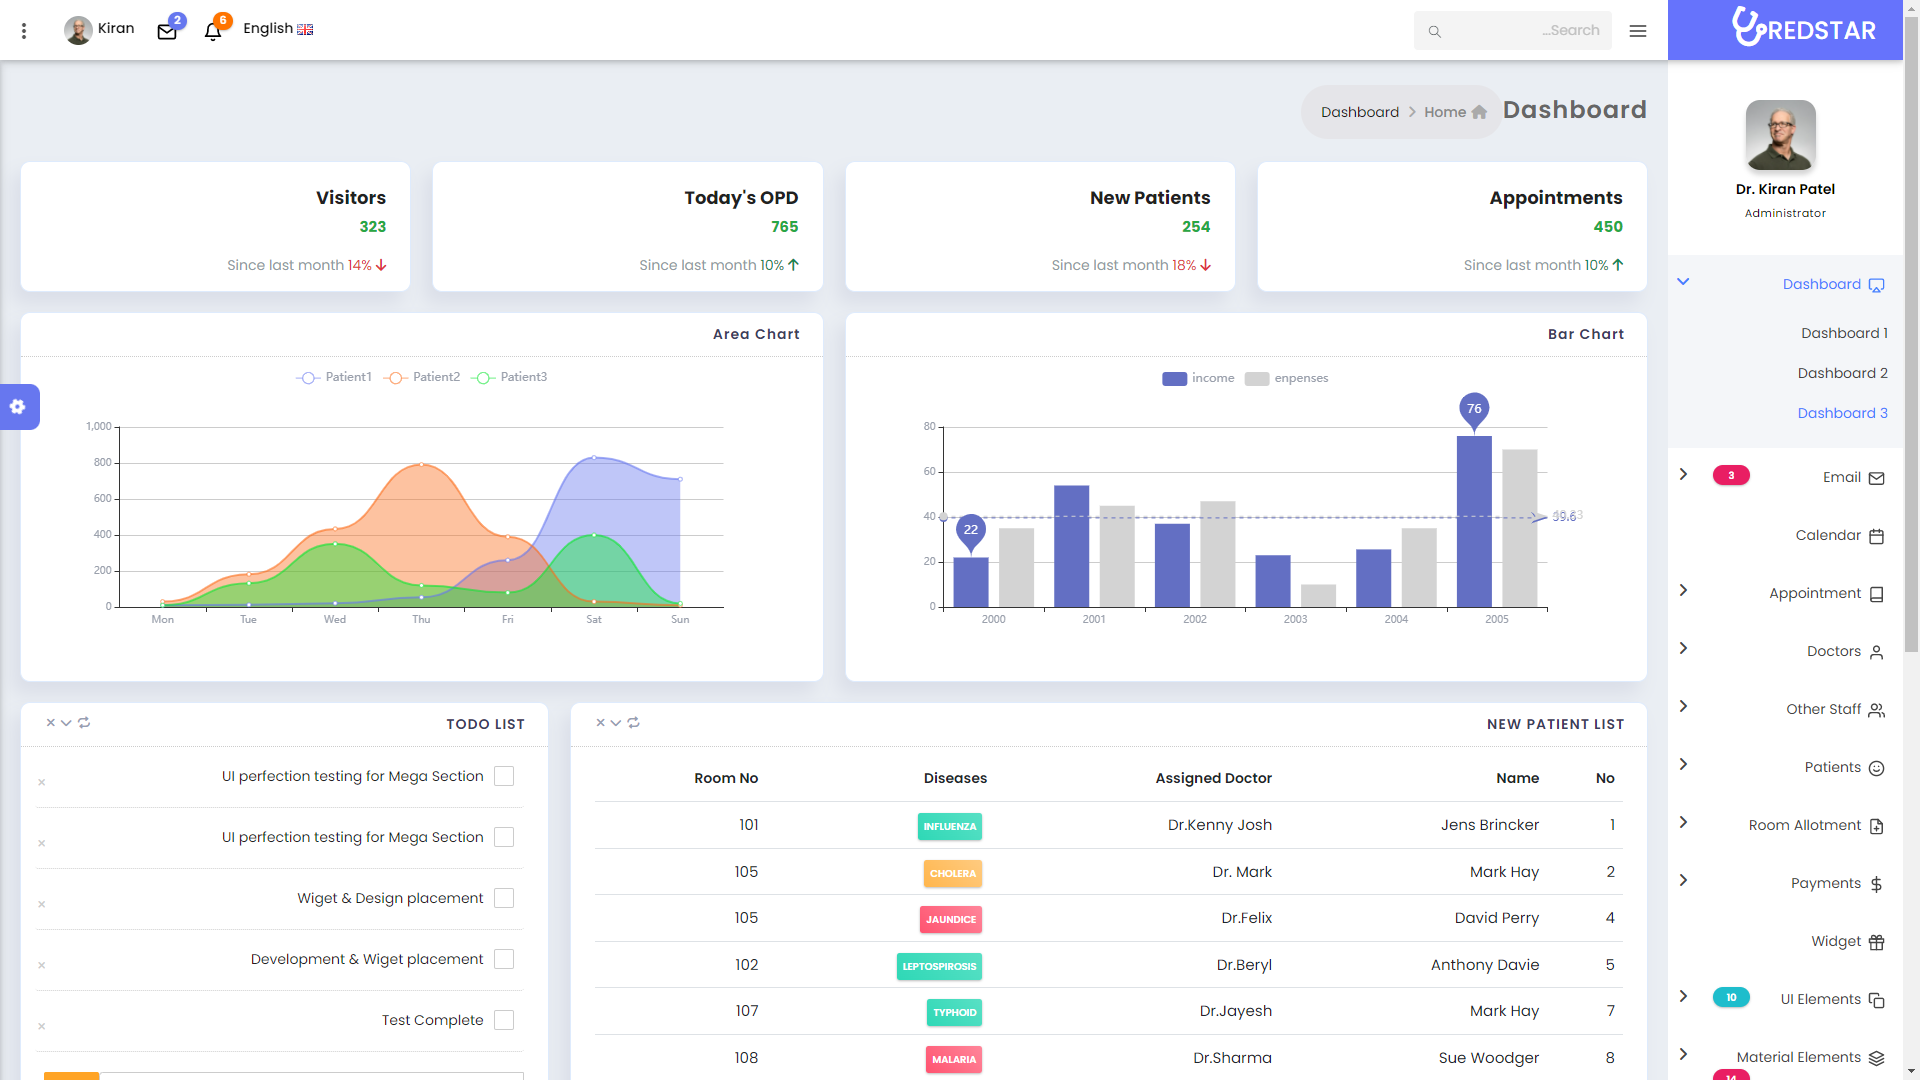Collapse the Dashboard section in the sidebar
This screenshot has width=1920, height=1080.
pos(1683,282)
